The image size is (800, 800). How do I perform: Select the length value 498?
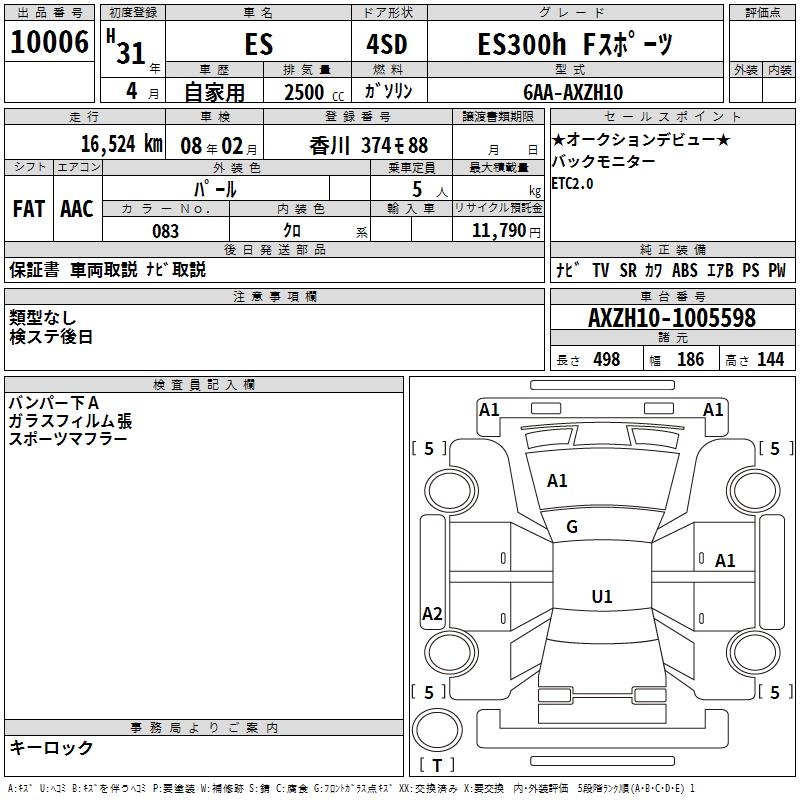click(x=607, y=360)
